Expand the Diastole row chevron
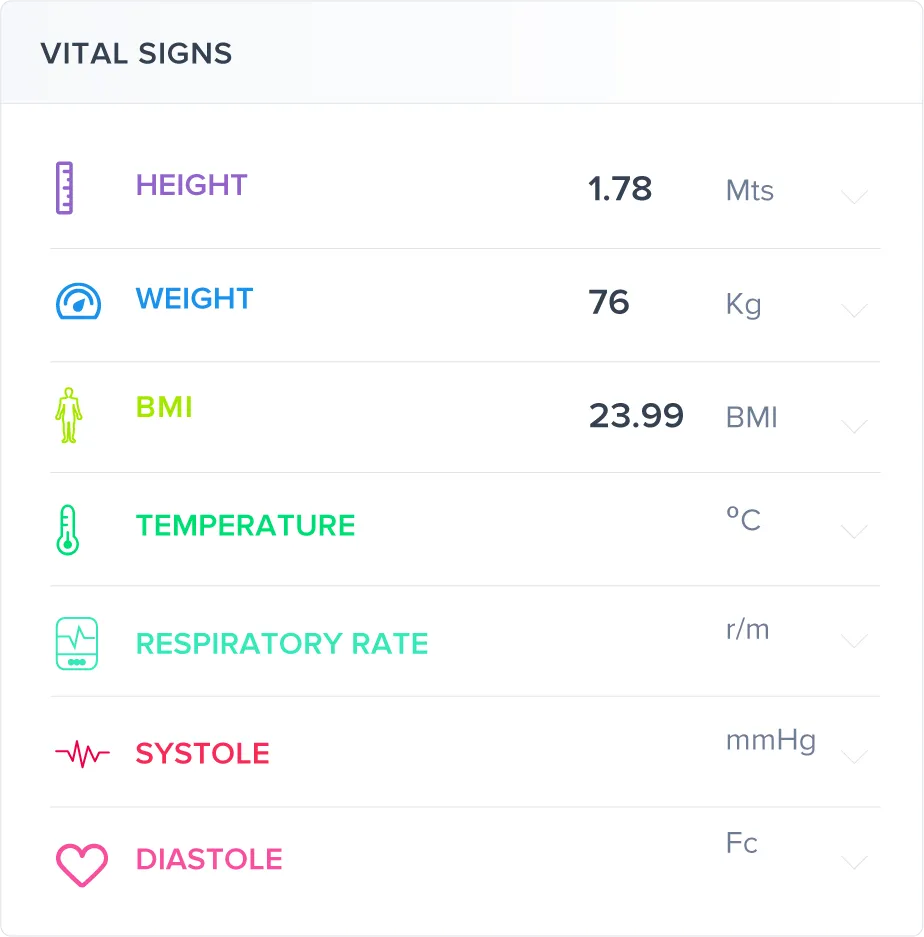Image resolution: width=924 pixels, height=937 pixels. tap(854, 862)
